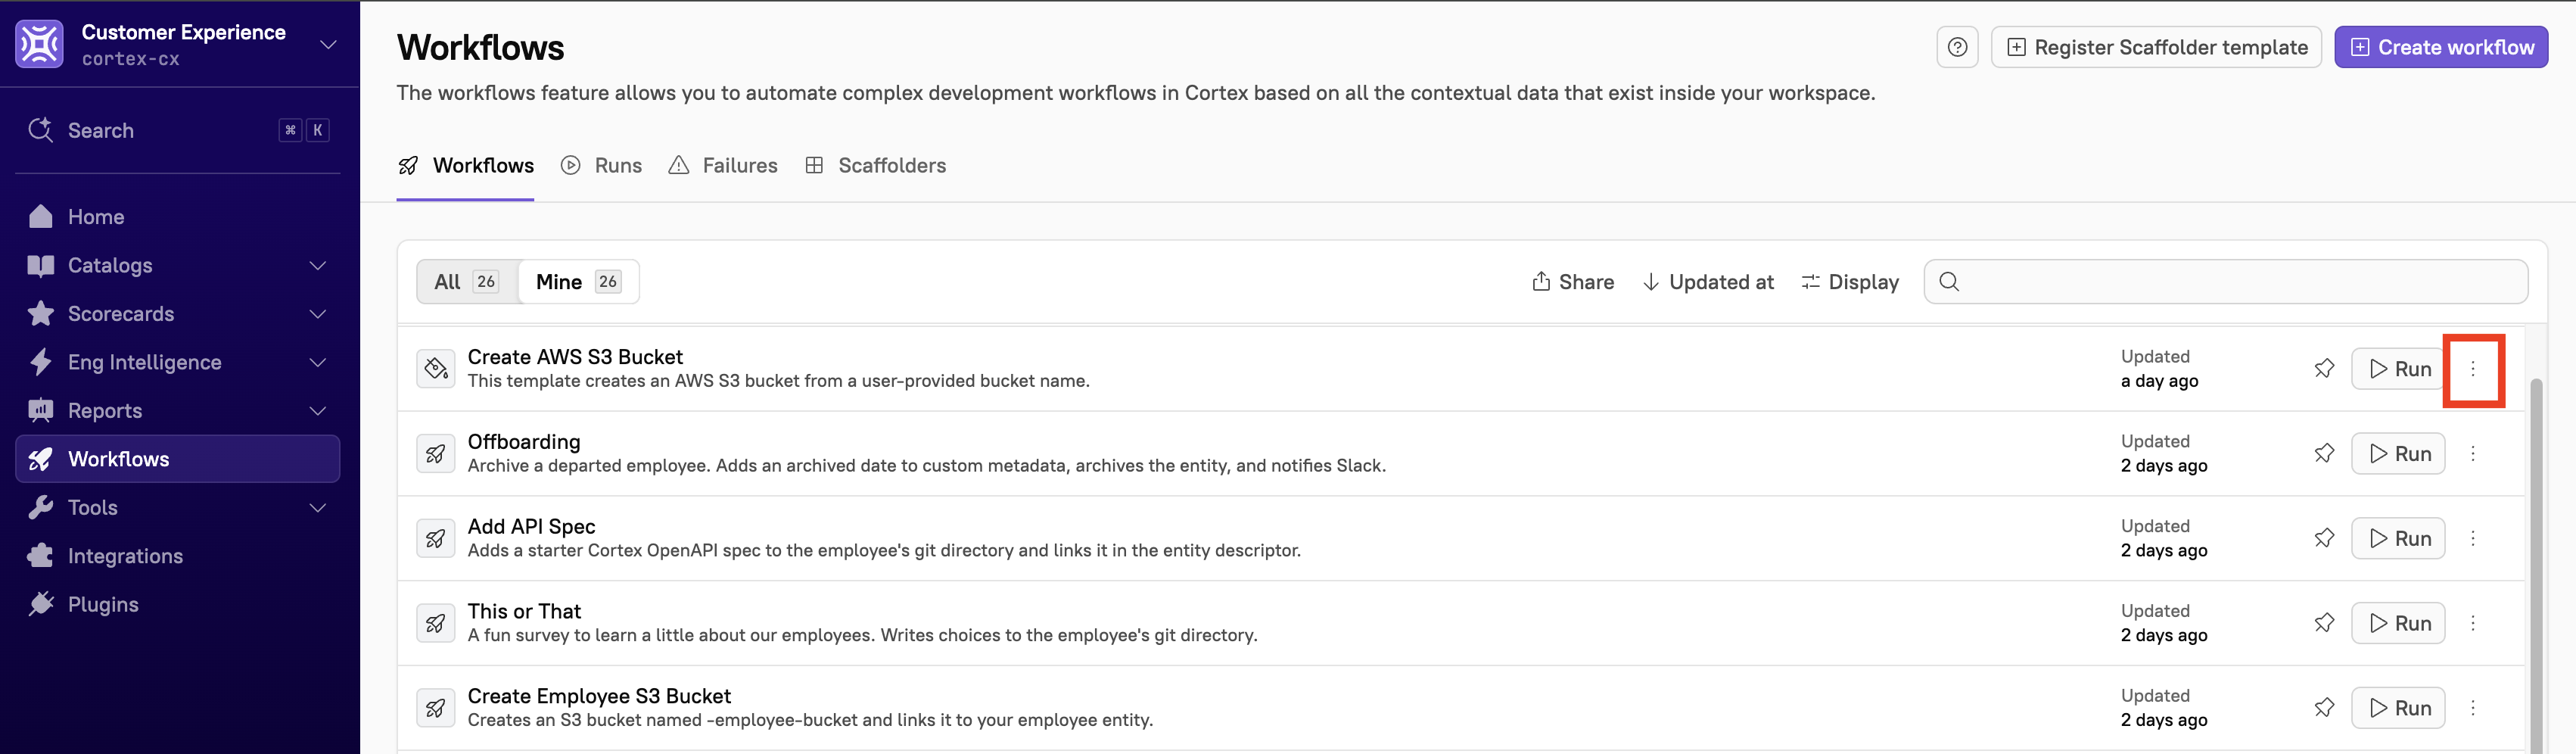Open the help question-mark icon

click(1957, 47)
